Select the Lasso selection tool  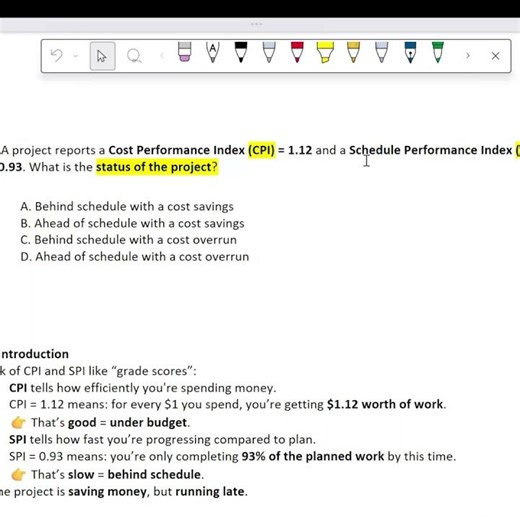coord(134,56)
